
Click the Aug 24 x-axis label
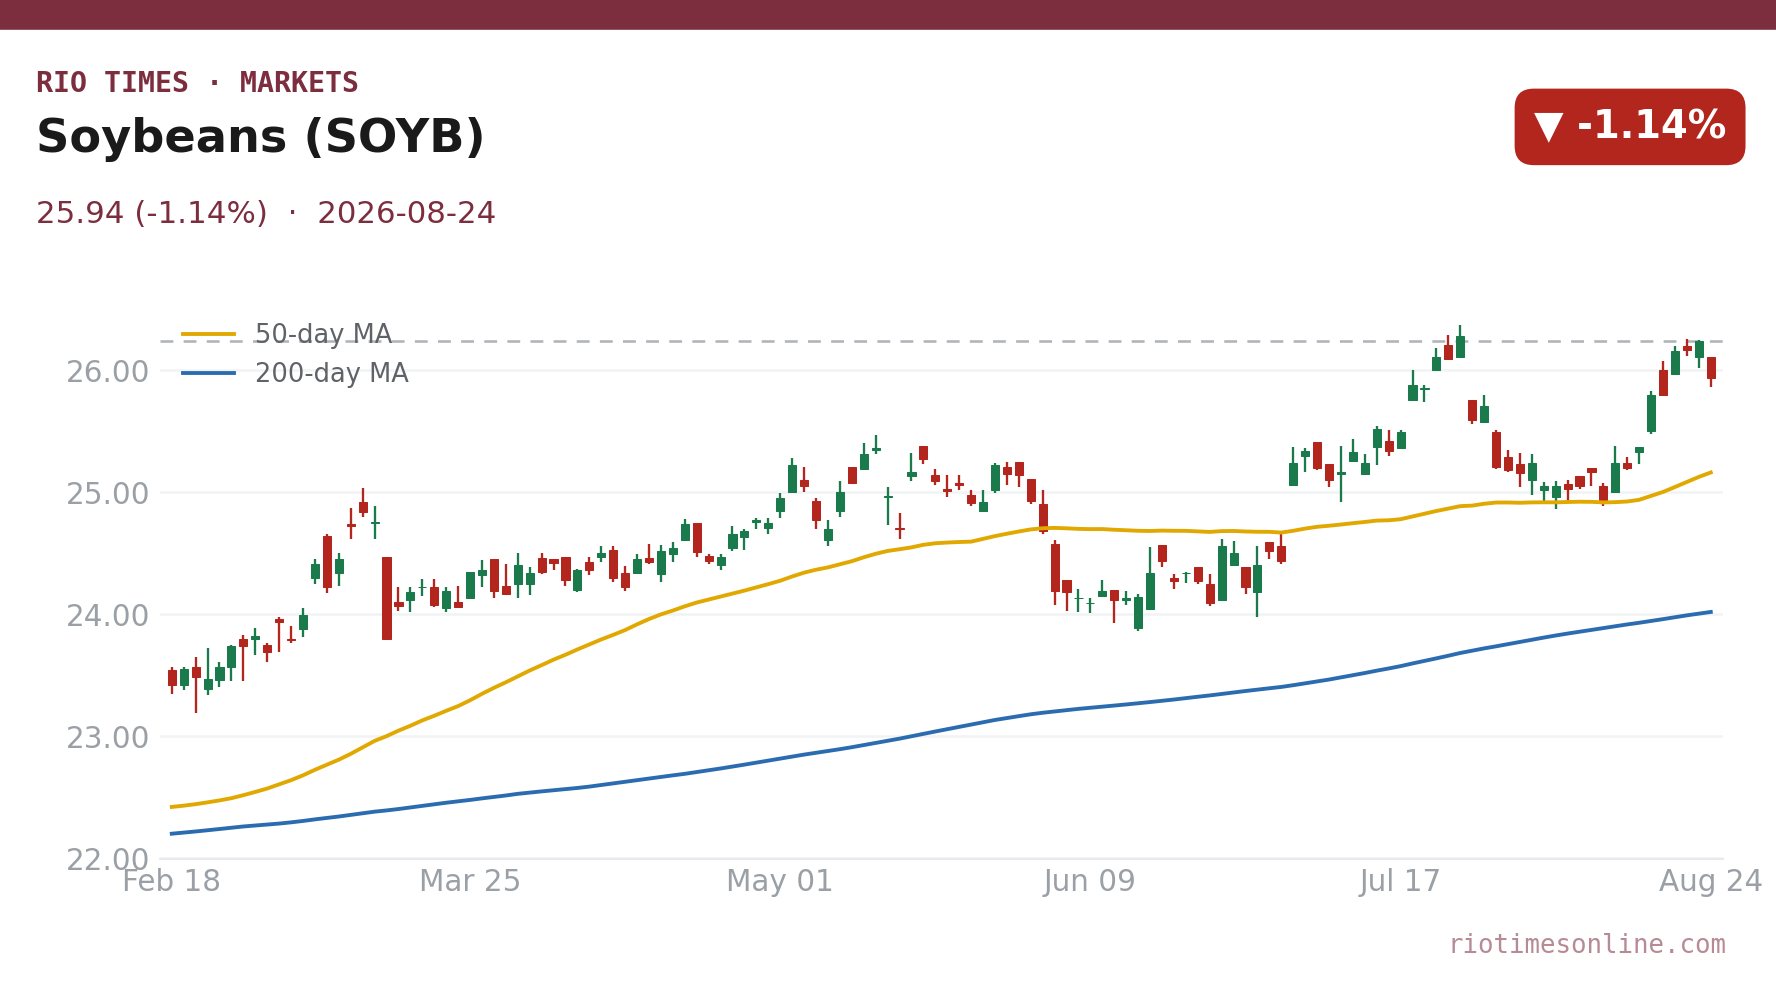tap(1710, 882)
